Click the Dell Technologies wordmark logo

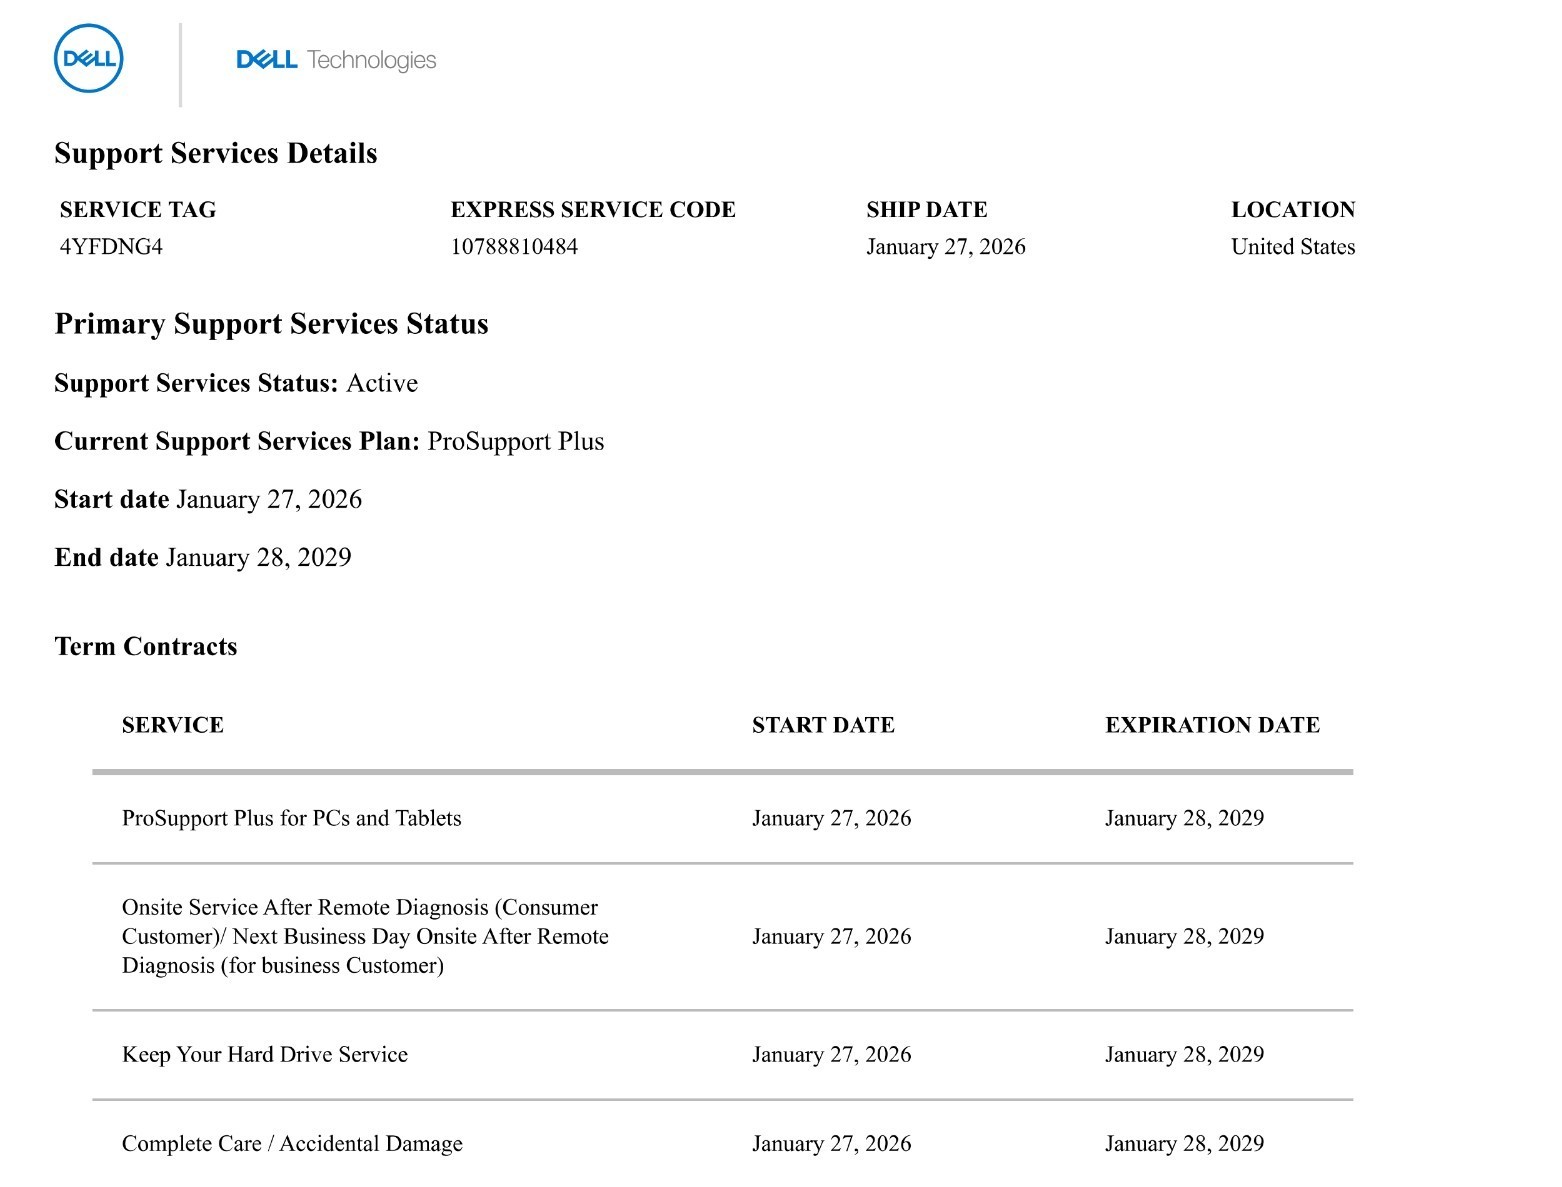tap(336, 60)
